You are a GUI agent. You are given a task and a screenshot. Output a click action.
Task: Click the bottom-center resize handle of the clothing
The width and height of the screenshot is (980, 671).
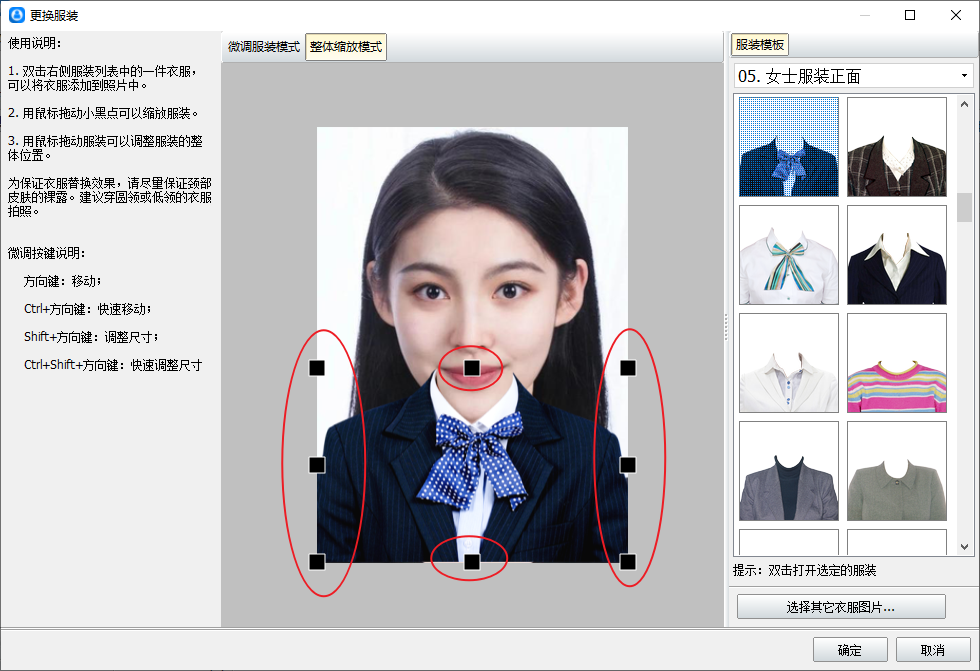(472, 562)
